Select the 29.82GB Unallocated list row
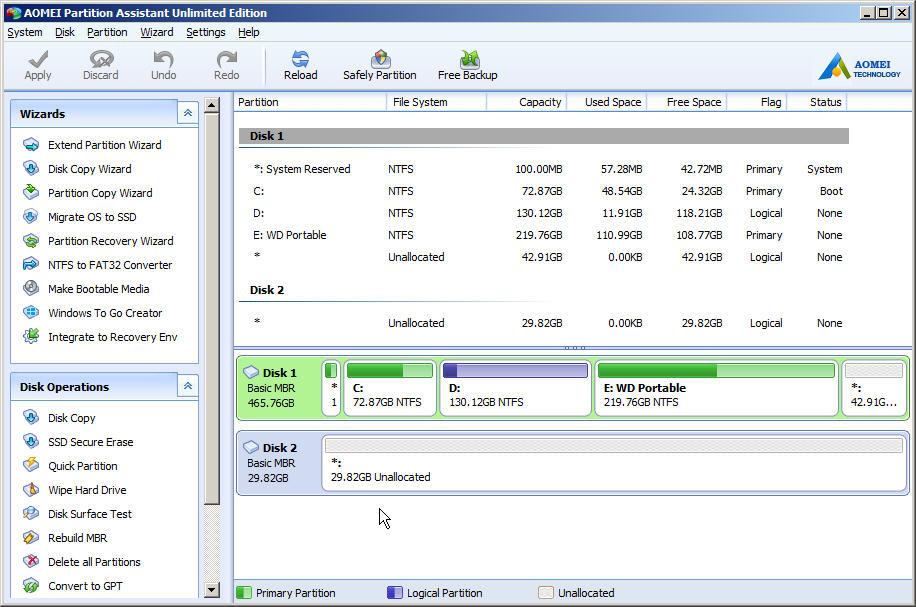 pyautogui.click(x=543, y=323)
